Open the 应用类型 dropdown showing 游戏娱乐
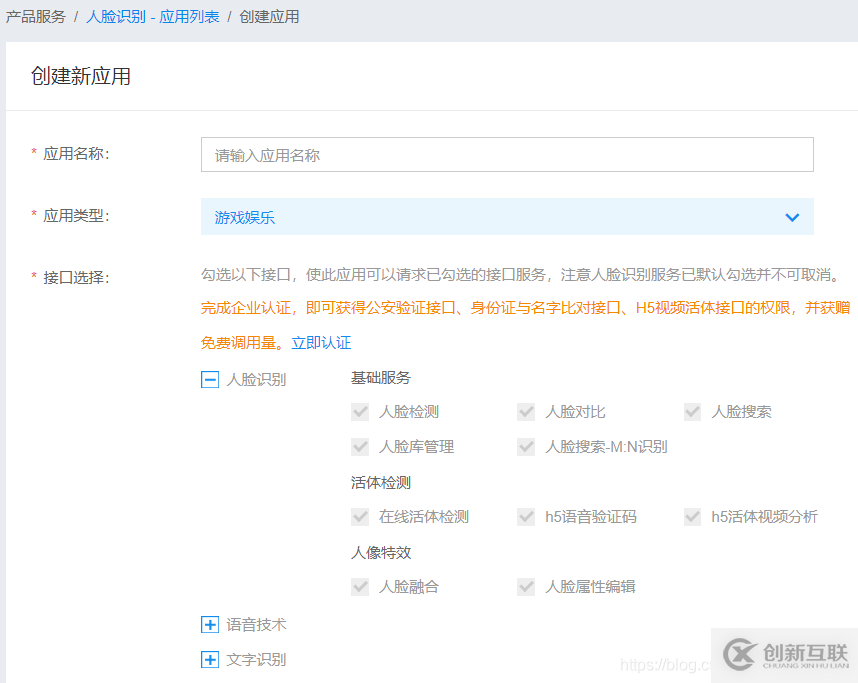 pyautogui.click(x=506, y=216)
